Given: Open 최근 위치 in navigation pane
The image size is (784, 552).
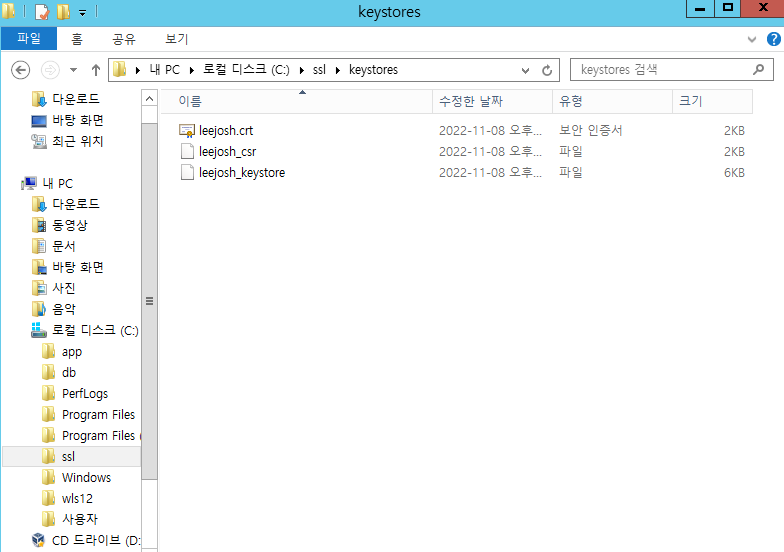Looking at the screenshot, I should pyautogui.click(x=78, y=141).
